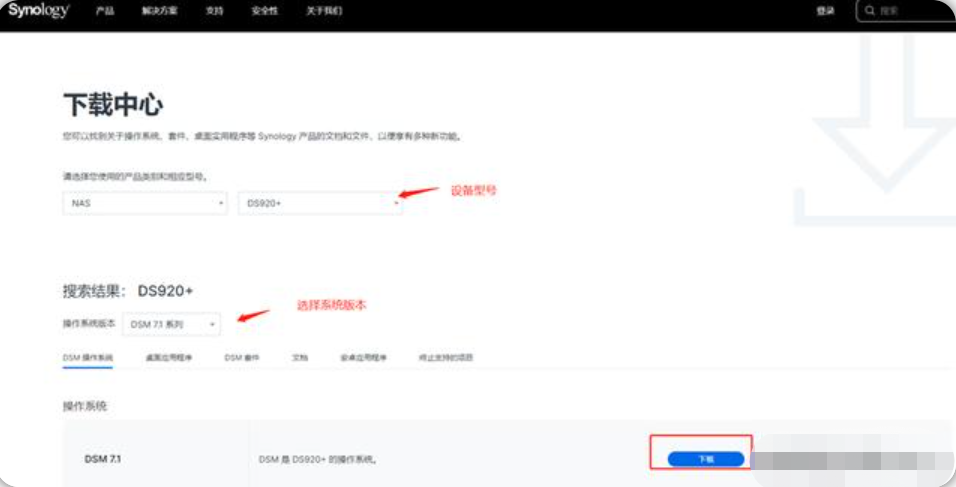
Task: Switch to the 桌面应用程序 tab
Action: [x=169, y=358]
